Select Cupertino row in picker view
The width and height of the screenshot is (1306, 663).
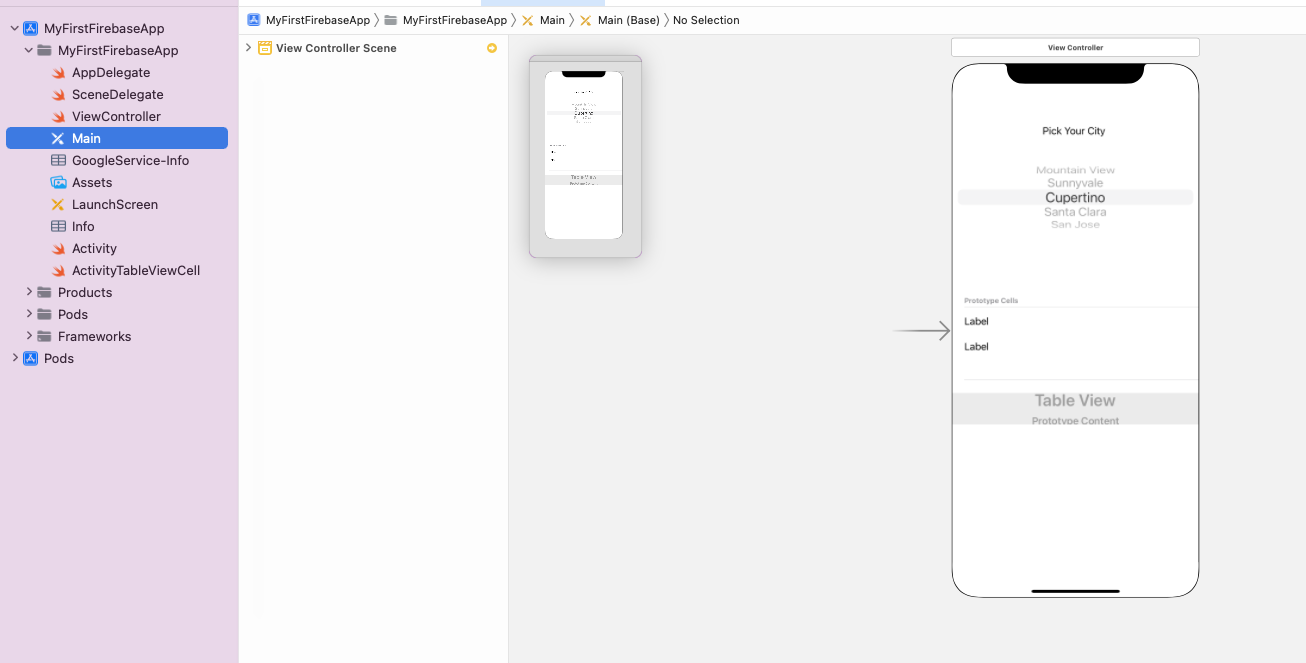tap(1075, 198)
